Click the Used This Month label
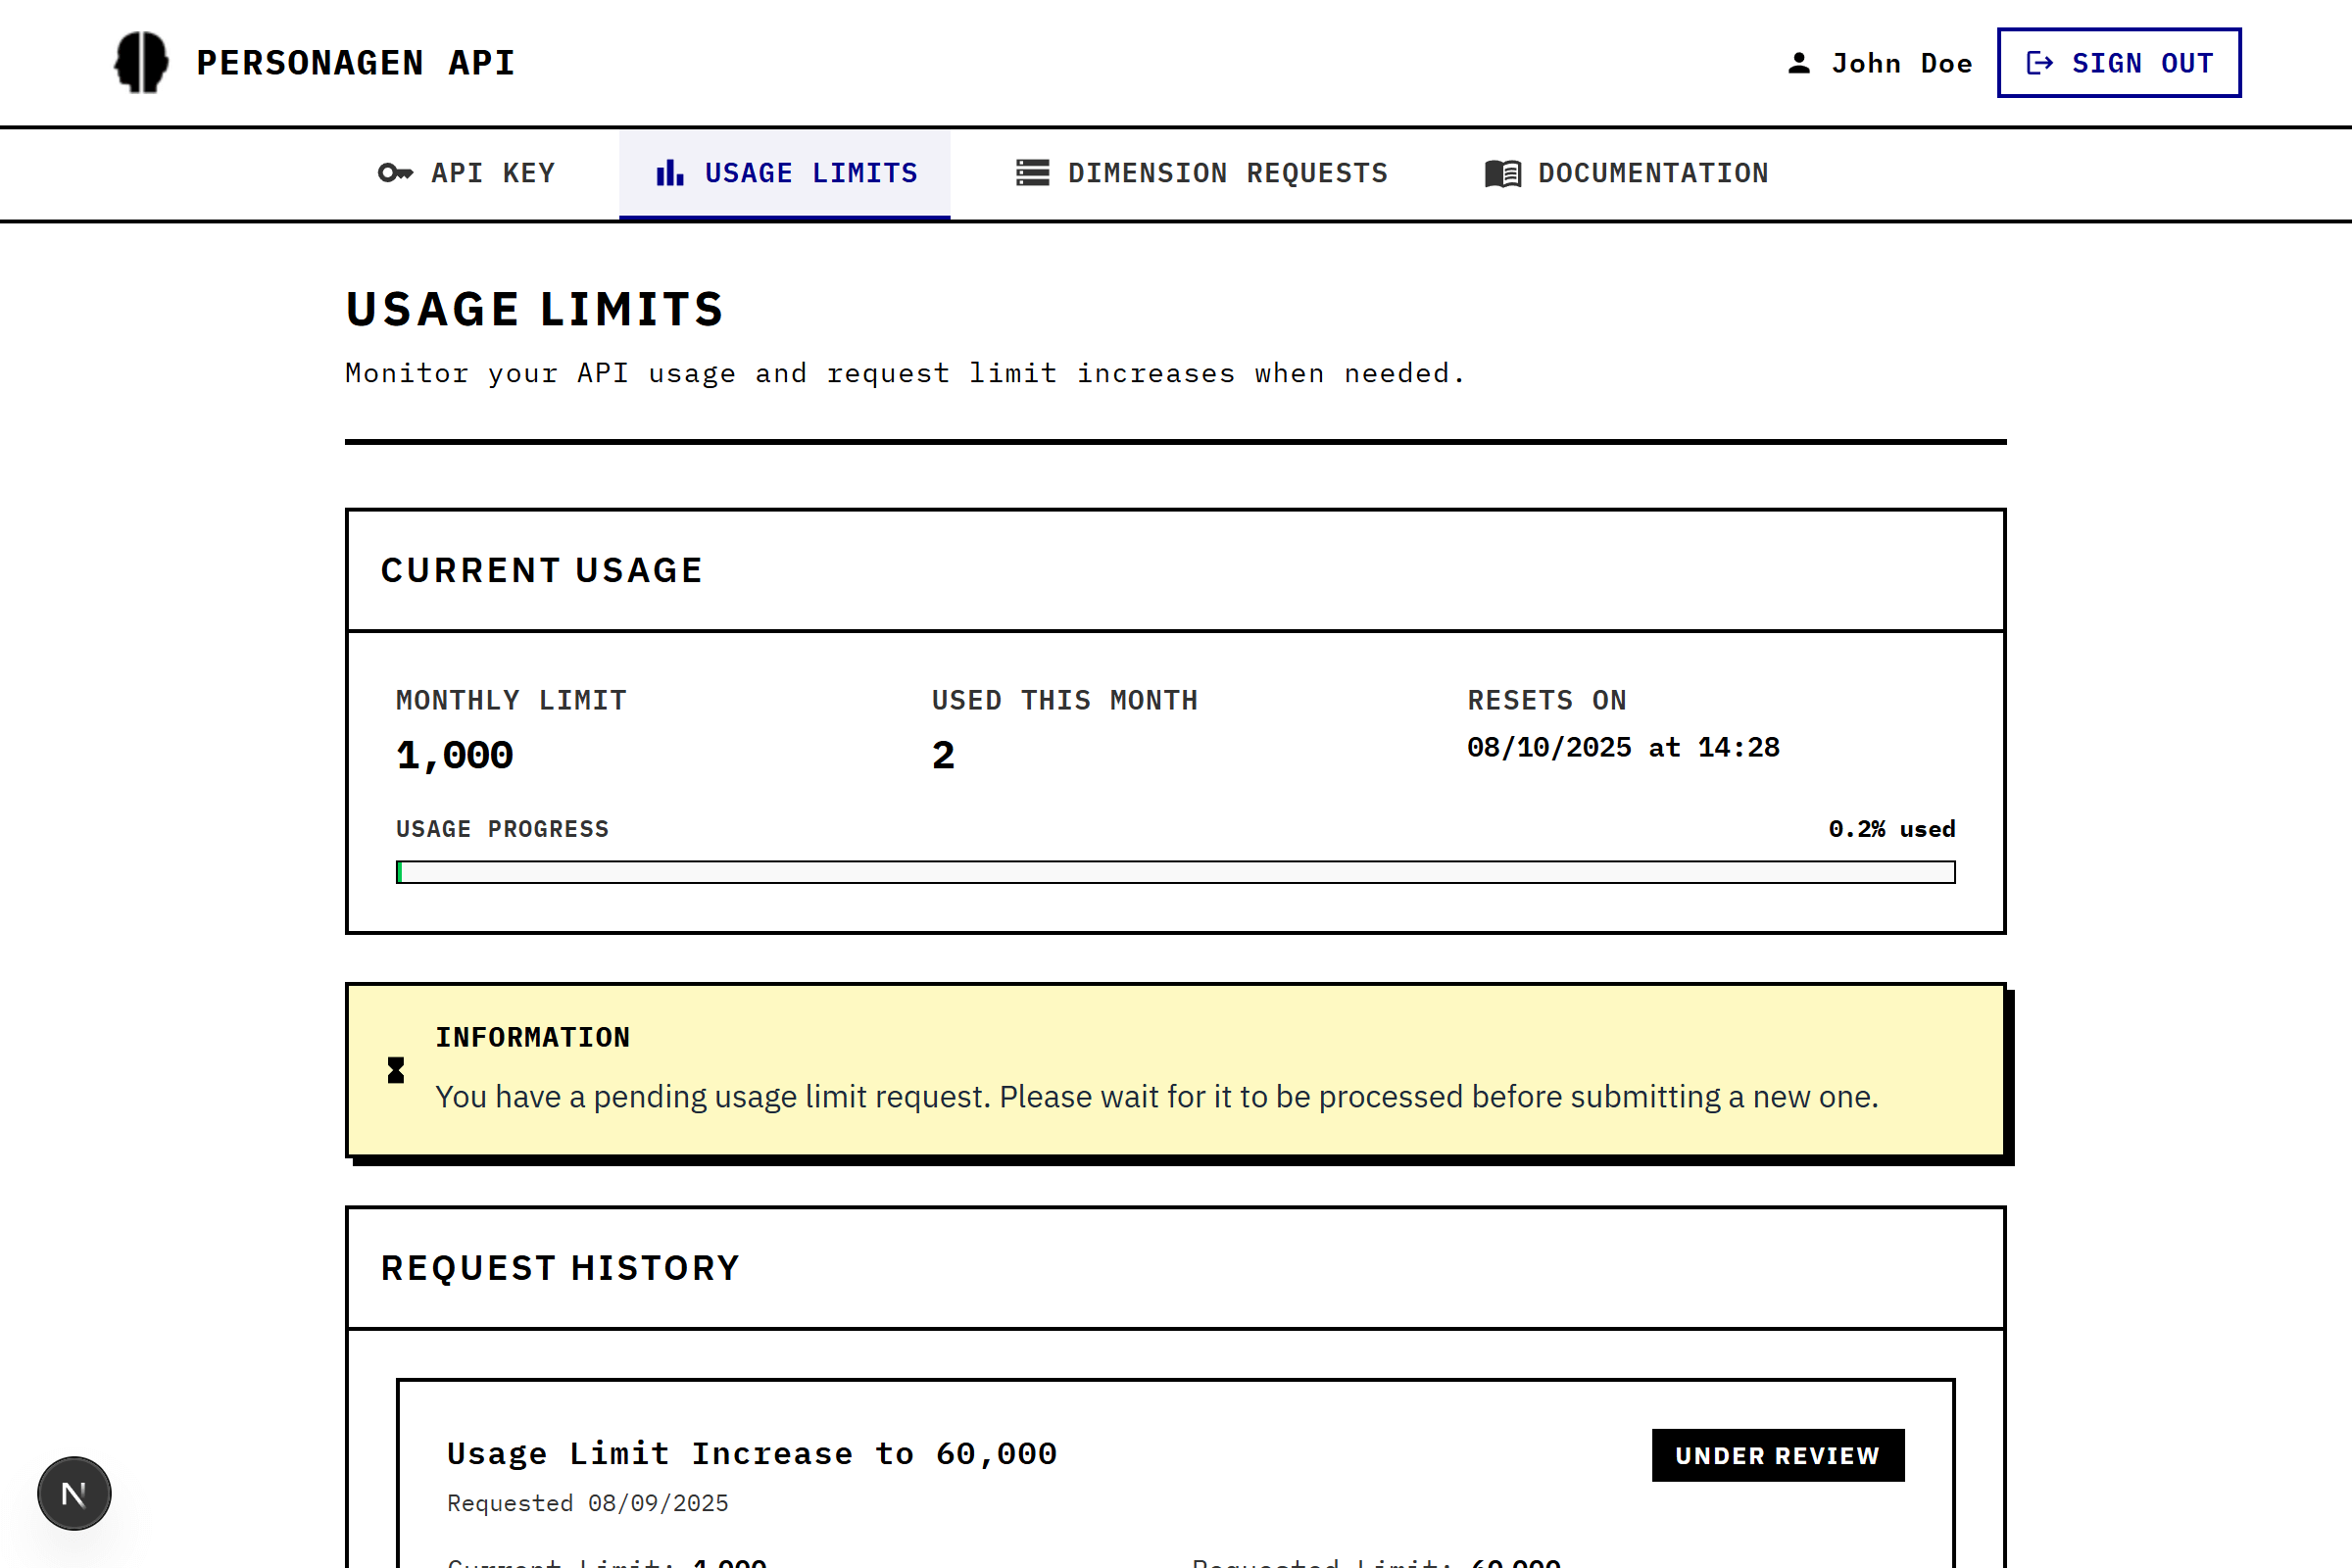The width and height of the screenshot is (2352, 1568). (1065, 700)
